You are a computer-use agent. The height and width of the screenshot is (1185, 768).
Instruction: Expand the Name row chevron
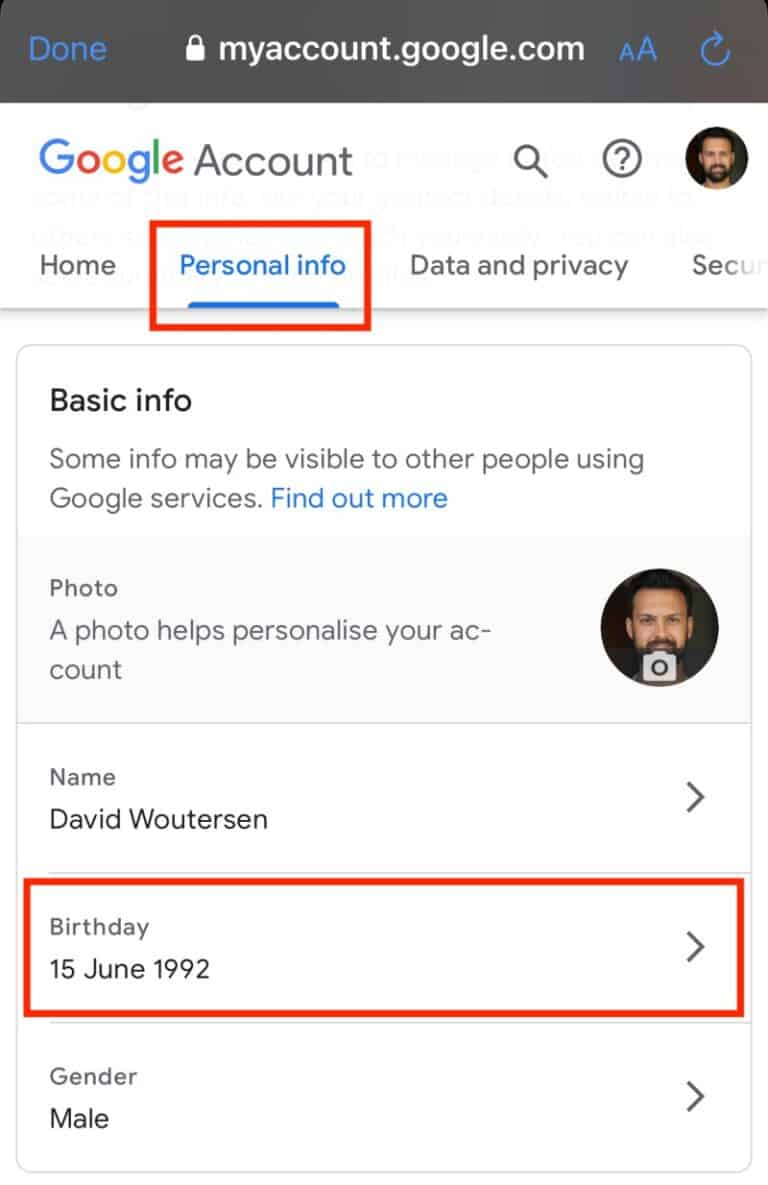(x=696, y=798)
